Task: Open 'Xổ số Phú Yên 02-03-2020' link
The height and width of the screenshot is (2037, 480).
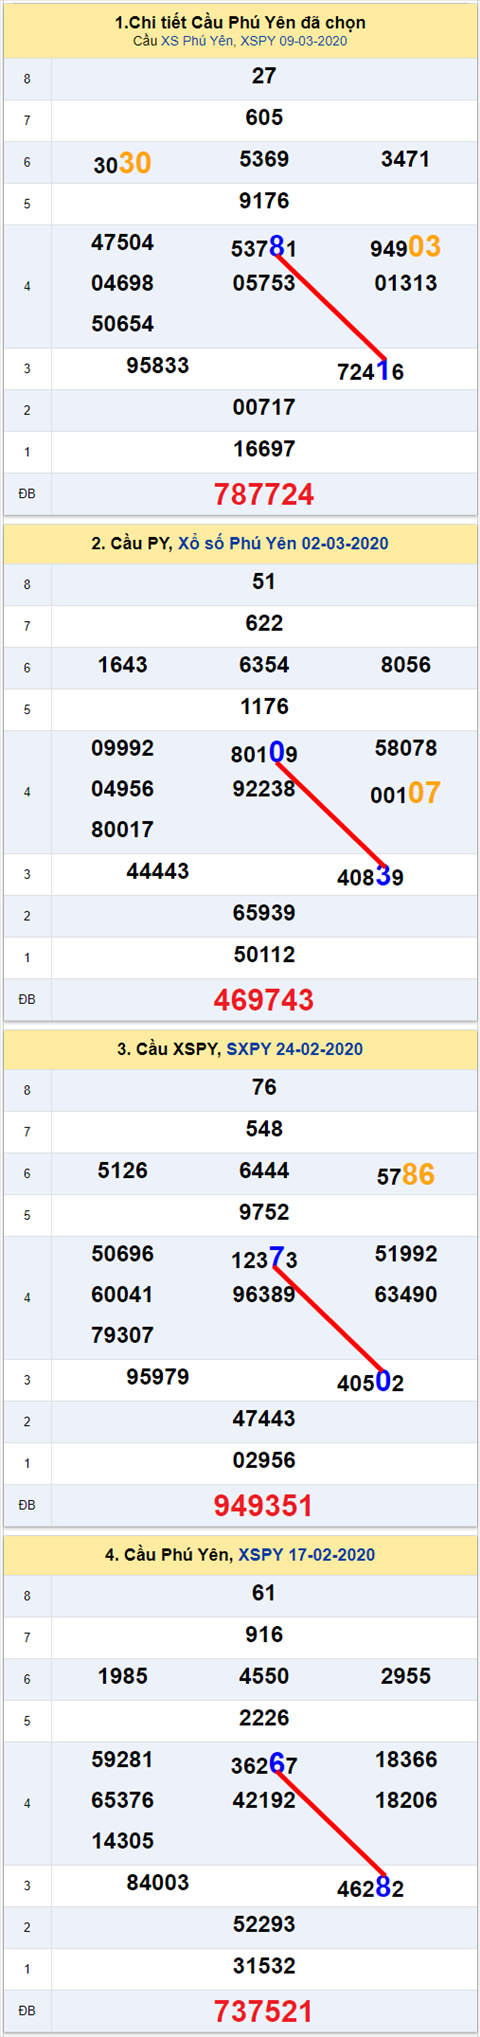Action: [283, 543]
